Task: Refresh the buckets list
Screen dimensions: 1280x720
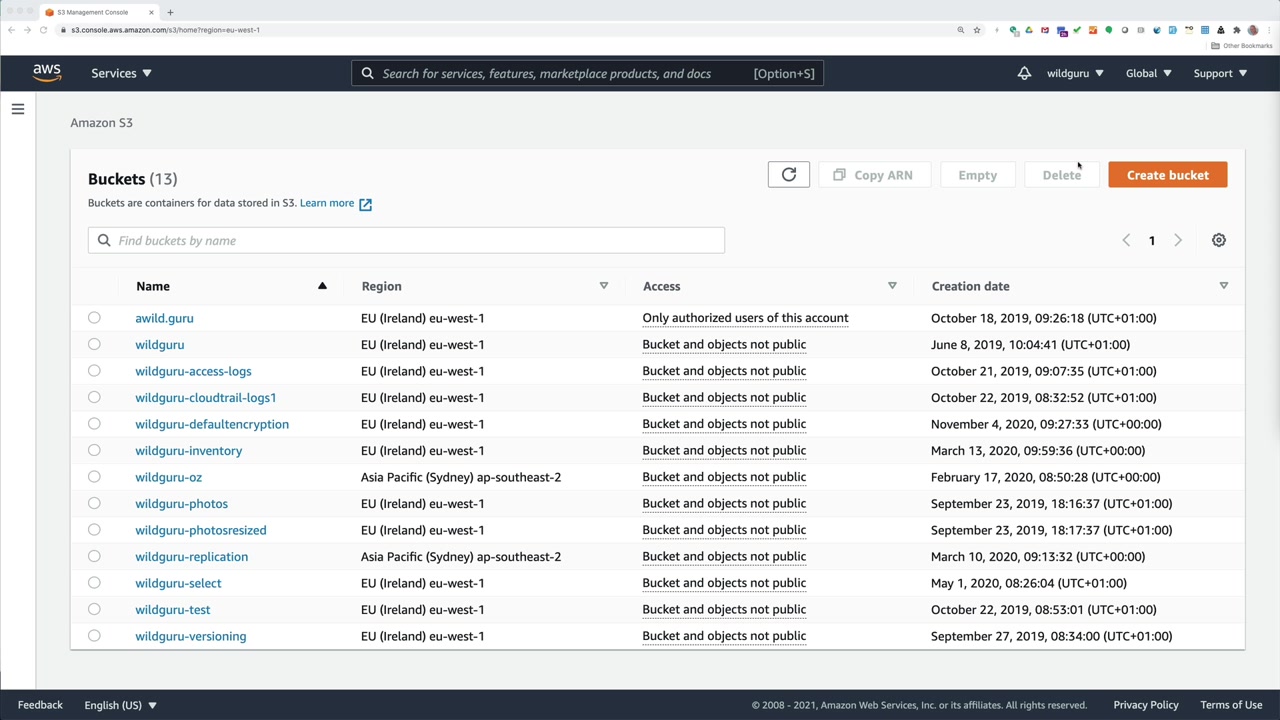Action: point(788,175)
